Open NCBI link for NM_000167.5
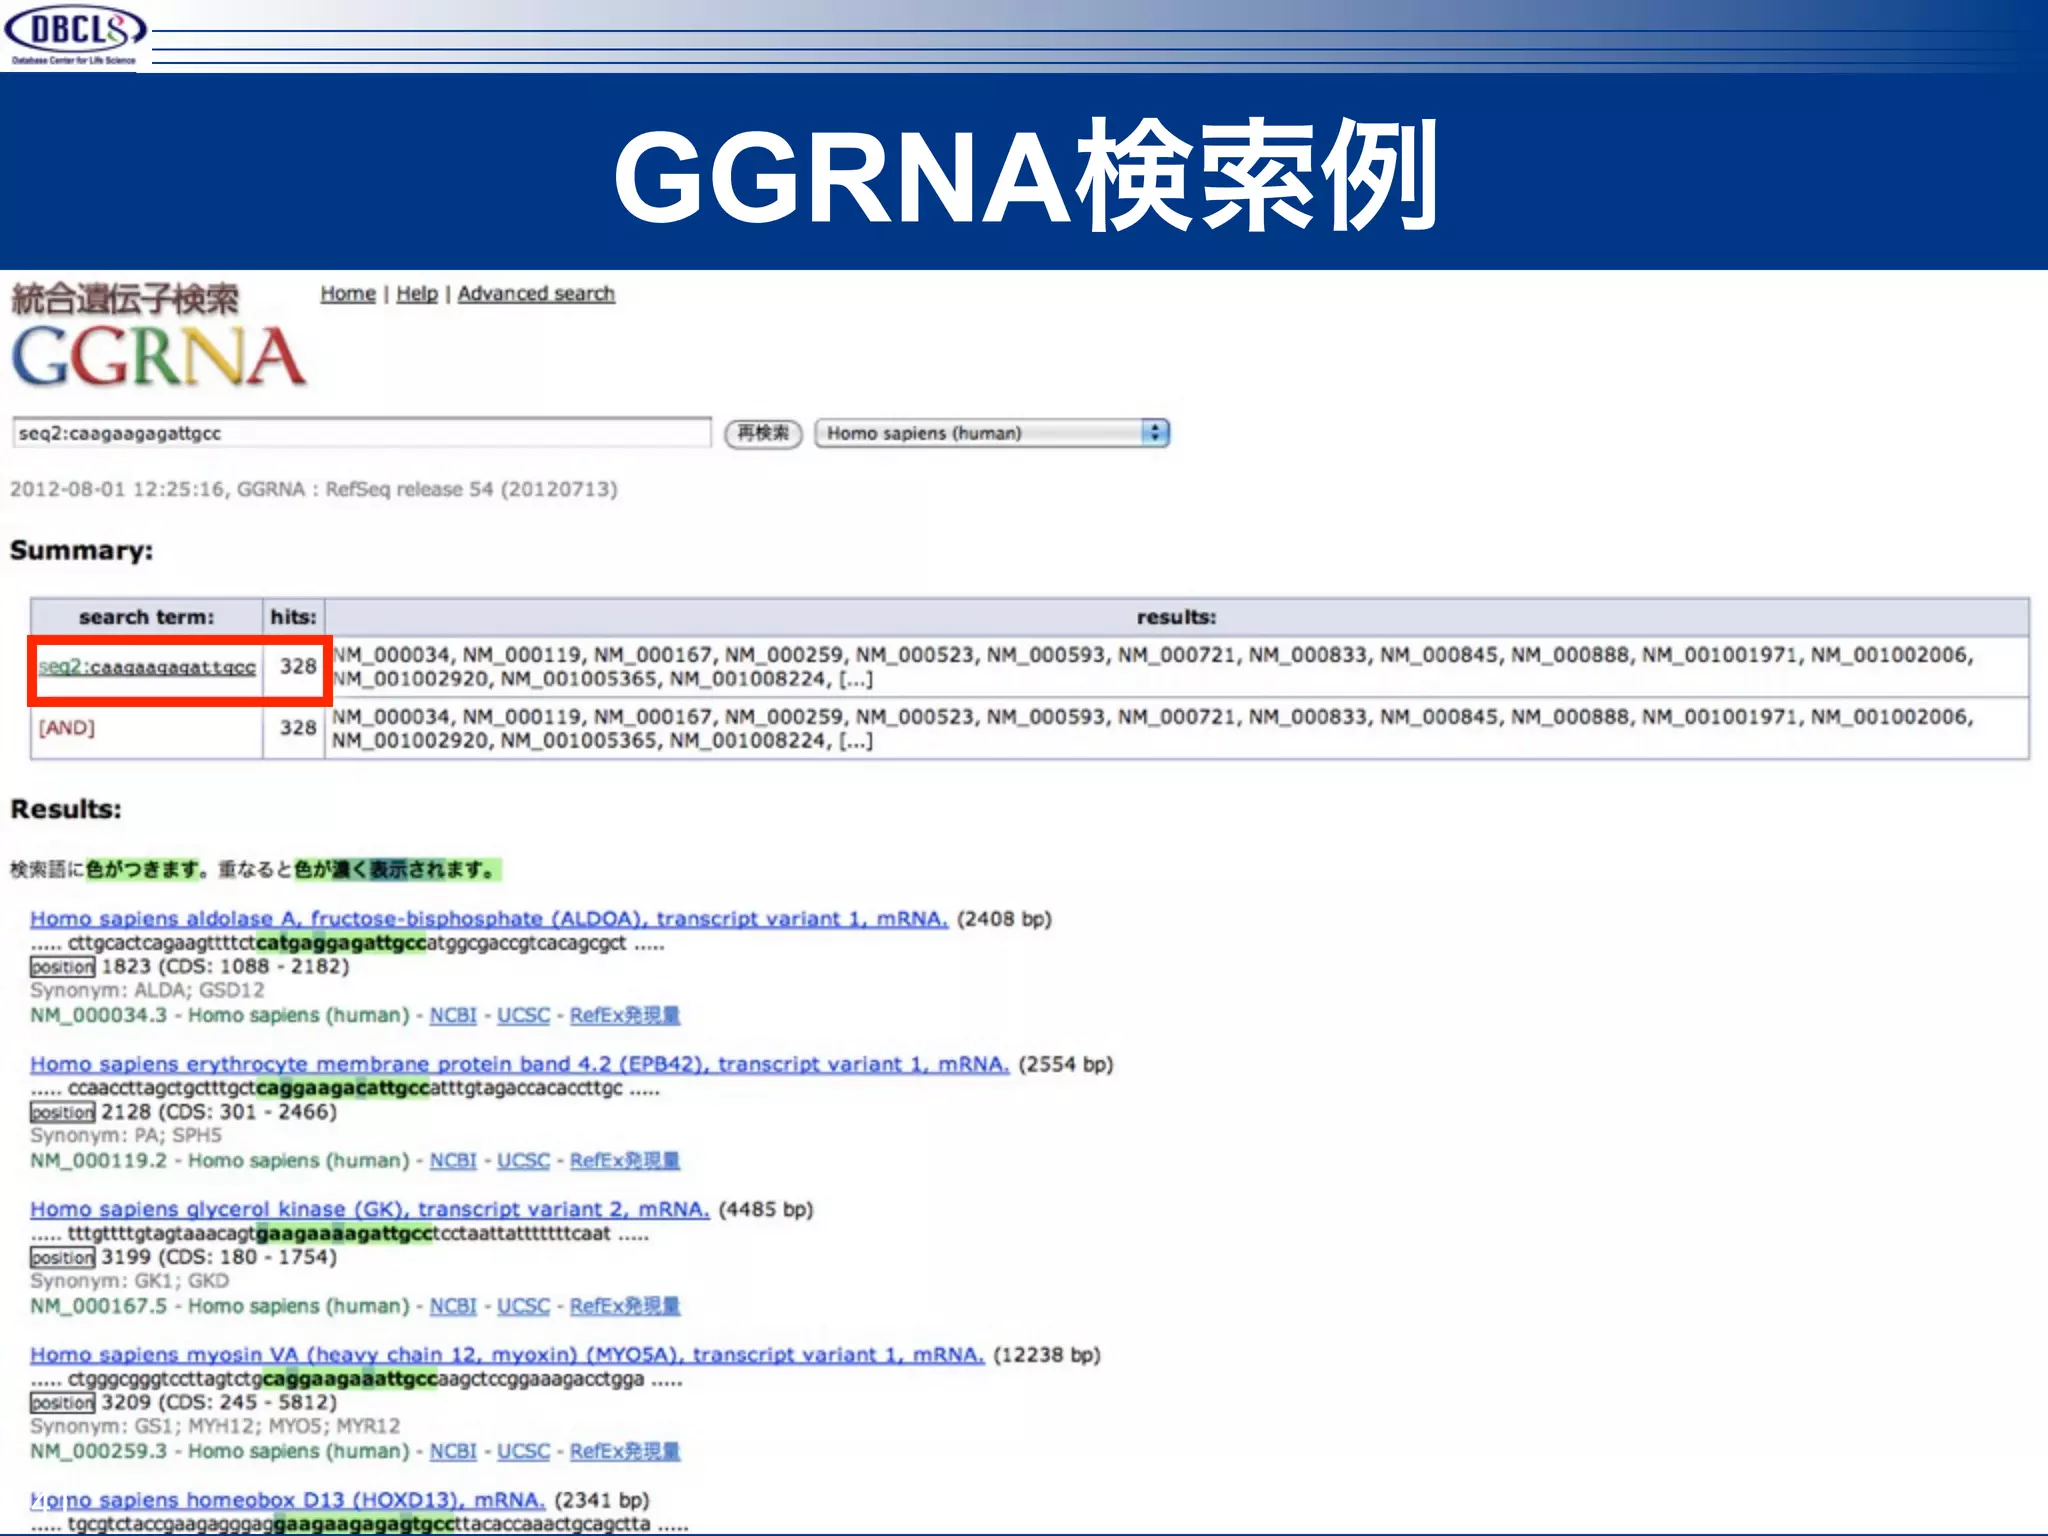Viewport: 2048px width, 1536px height. coord(453,1306)
